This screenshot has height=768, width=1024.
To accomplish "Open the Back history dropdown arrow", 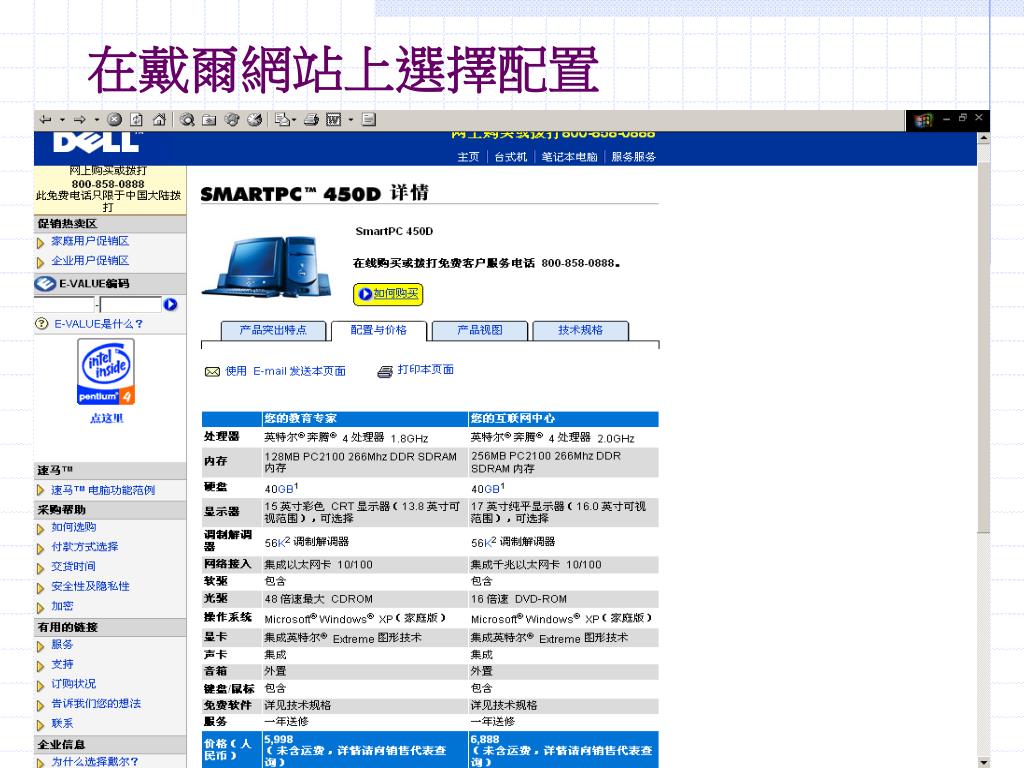I will 63,120.
